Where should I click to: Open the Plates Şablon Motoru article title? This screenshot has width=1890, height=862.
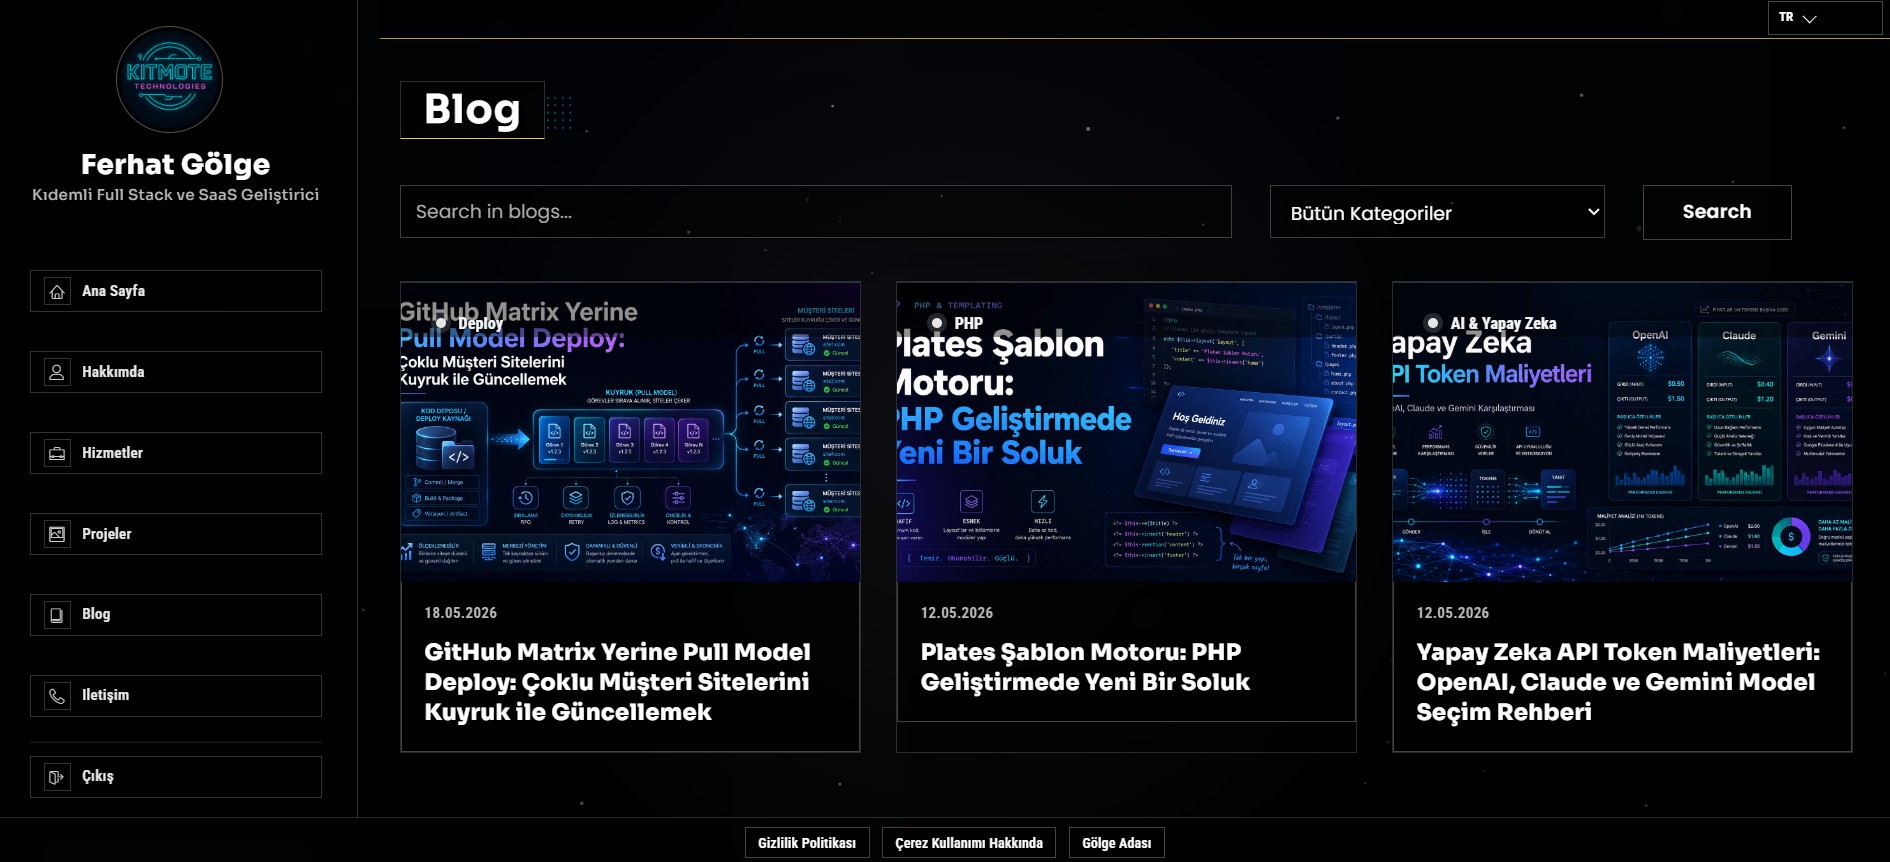coord(1085,667)
